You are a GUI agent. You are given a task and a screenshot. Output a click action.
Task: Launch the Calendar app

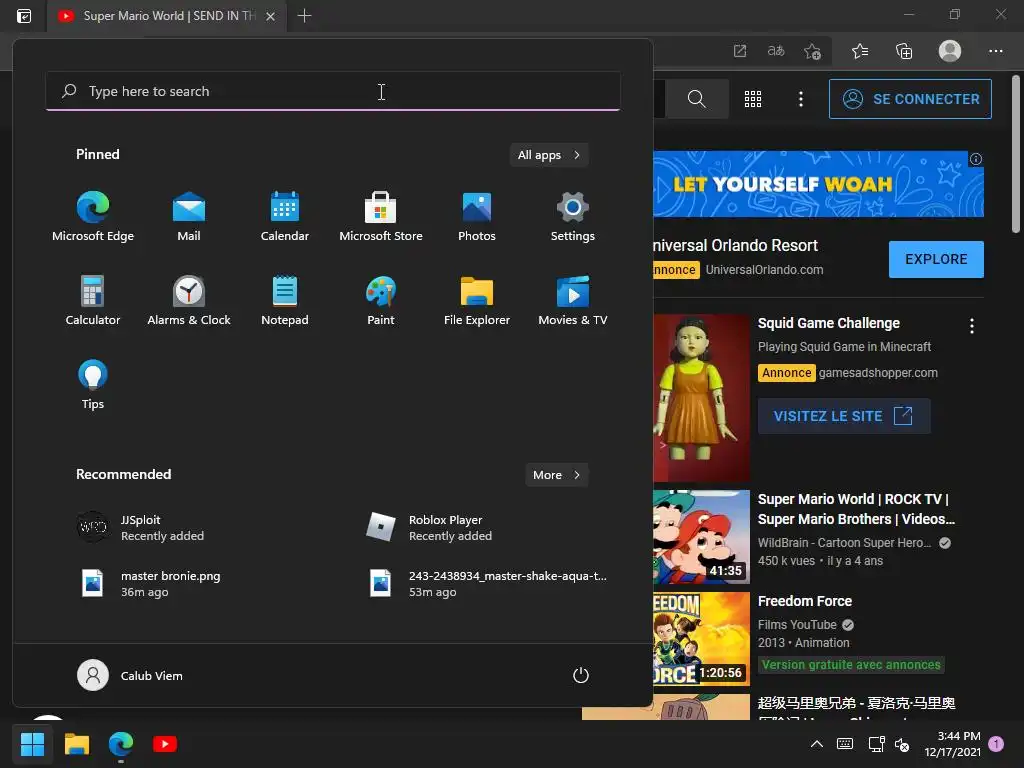click(x=285, y=216)
